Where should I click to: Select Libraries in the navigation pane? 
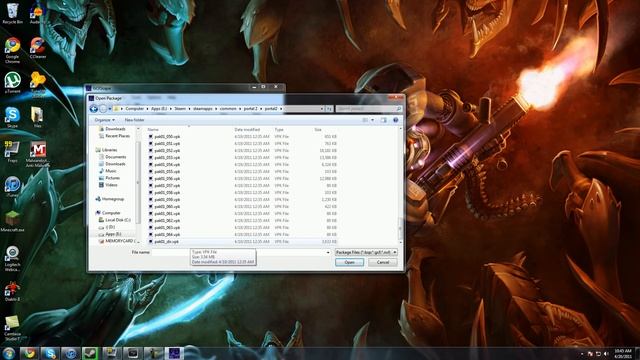point(106,150)
